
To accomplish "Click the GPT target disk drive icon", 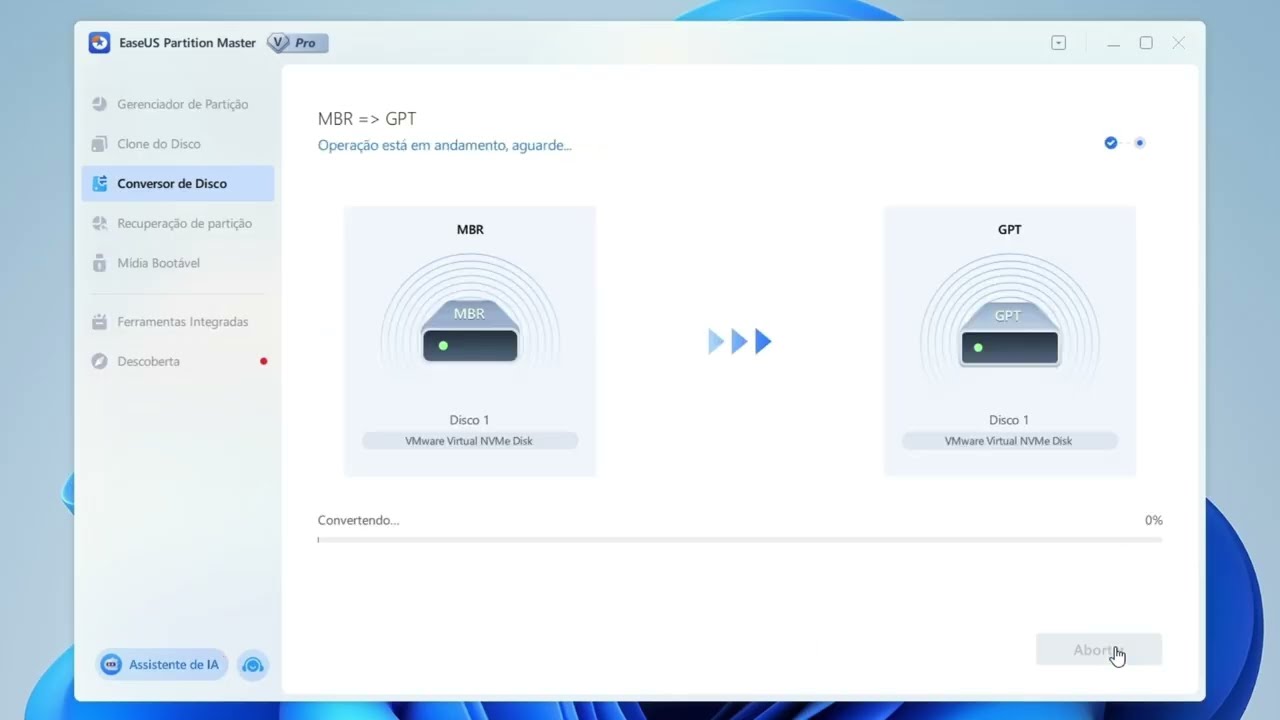I will click(x=1009, y=333).
